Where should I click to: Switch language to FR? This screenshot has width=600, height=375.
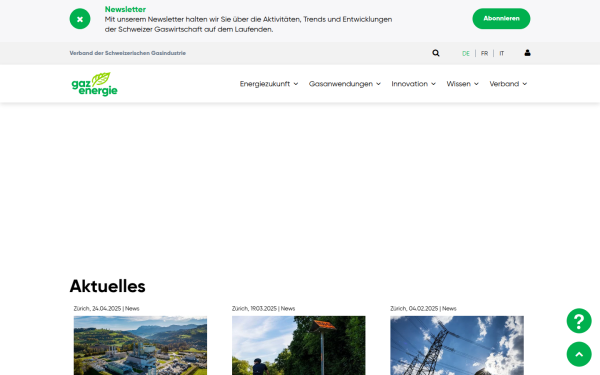pos(484,54)
